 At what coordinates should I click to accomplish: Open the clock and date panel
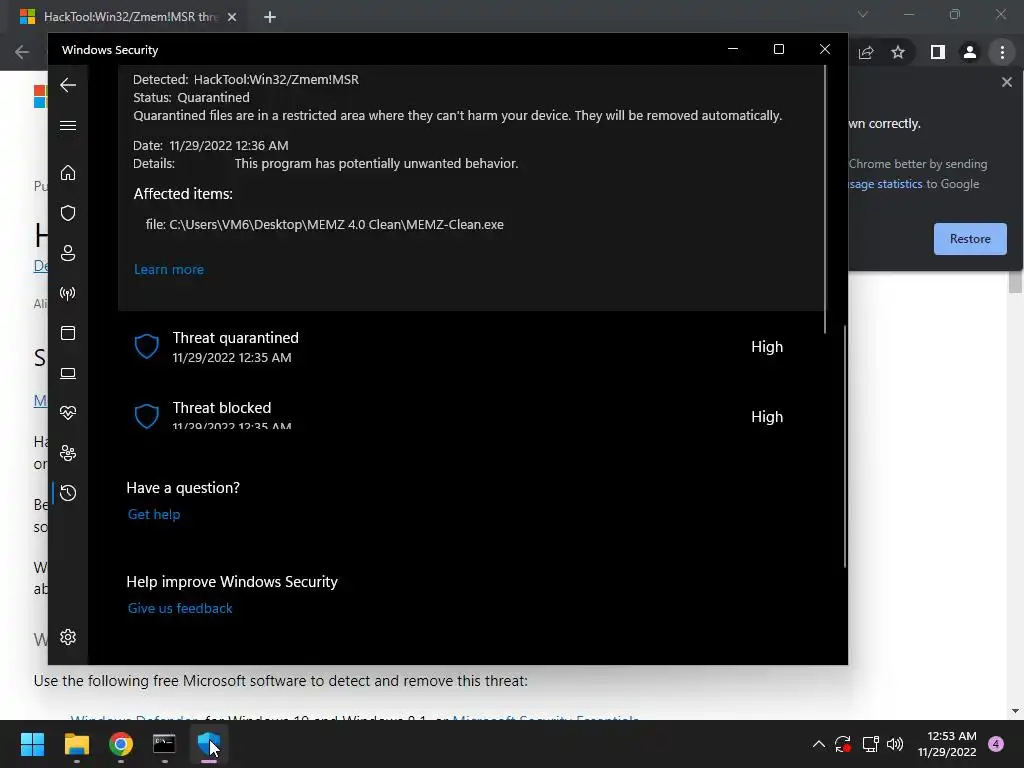947,744
